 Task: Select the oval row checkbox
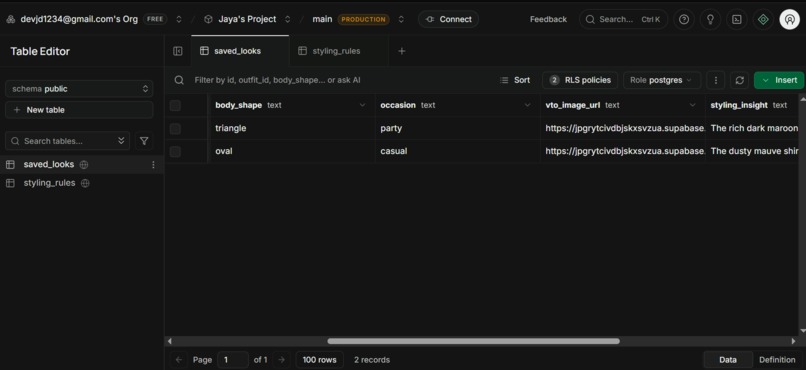175,152
